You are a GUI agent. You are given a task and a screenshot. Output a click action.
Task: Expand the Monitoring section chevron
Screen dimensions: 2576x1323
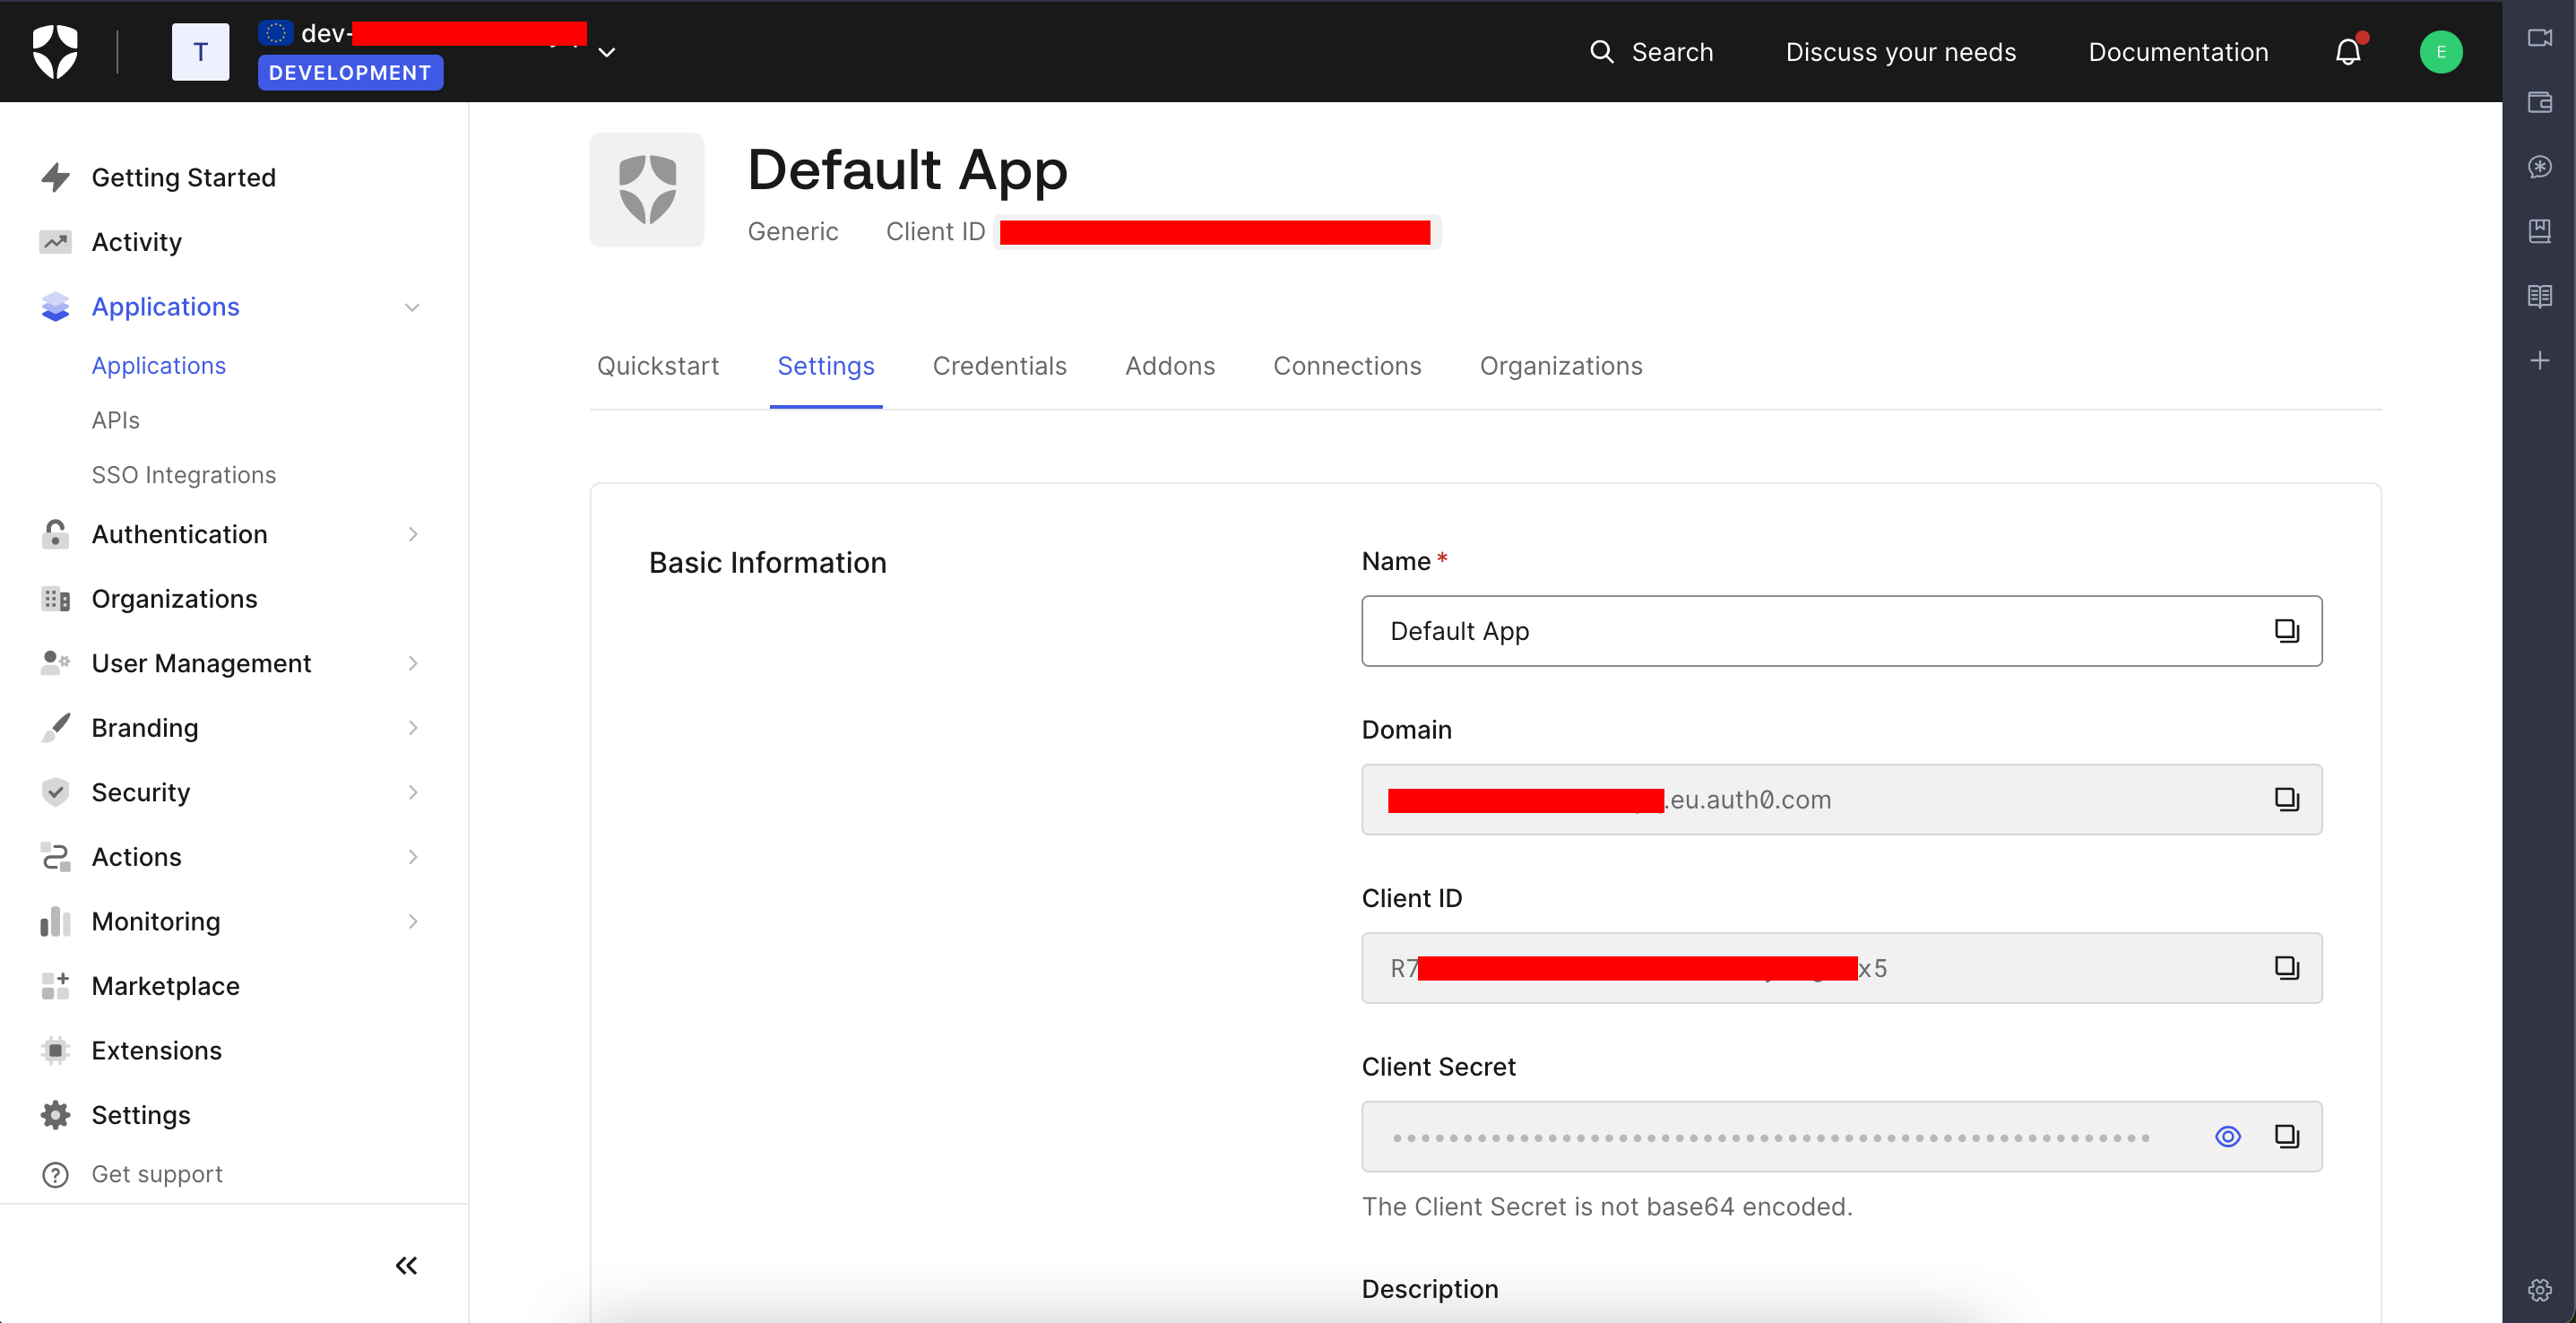412,921
